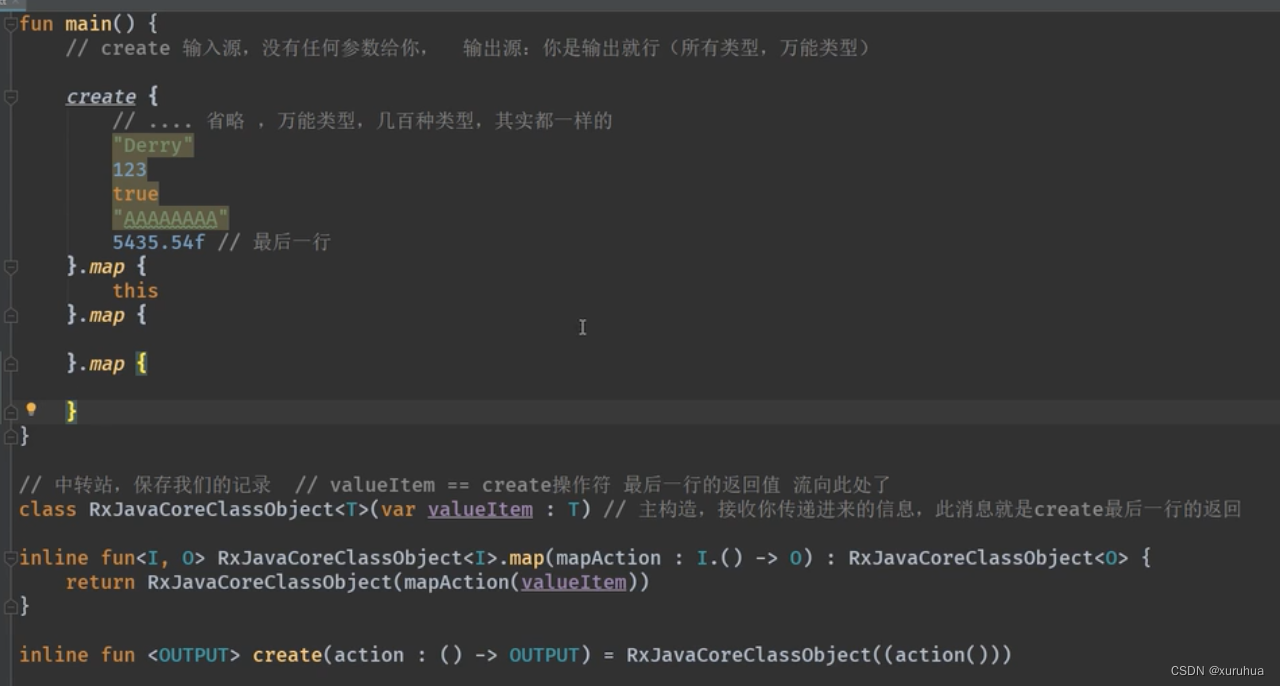
Task: Click the "Derry" string literal
Action: [x=153, y=145]
